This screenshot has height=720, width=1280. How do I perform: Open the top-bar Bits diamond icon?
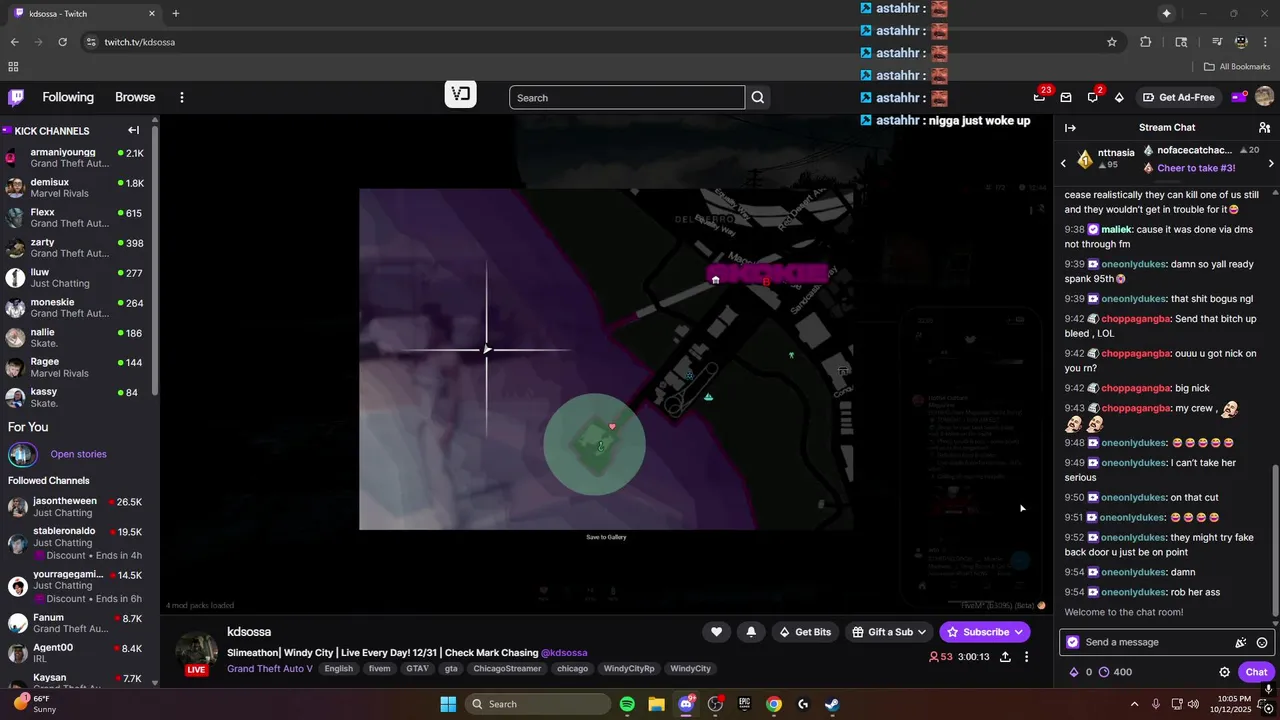pos(1119,97)
